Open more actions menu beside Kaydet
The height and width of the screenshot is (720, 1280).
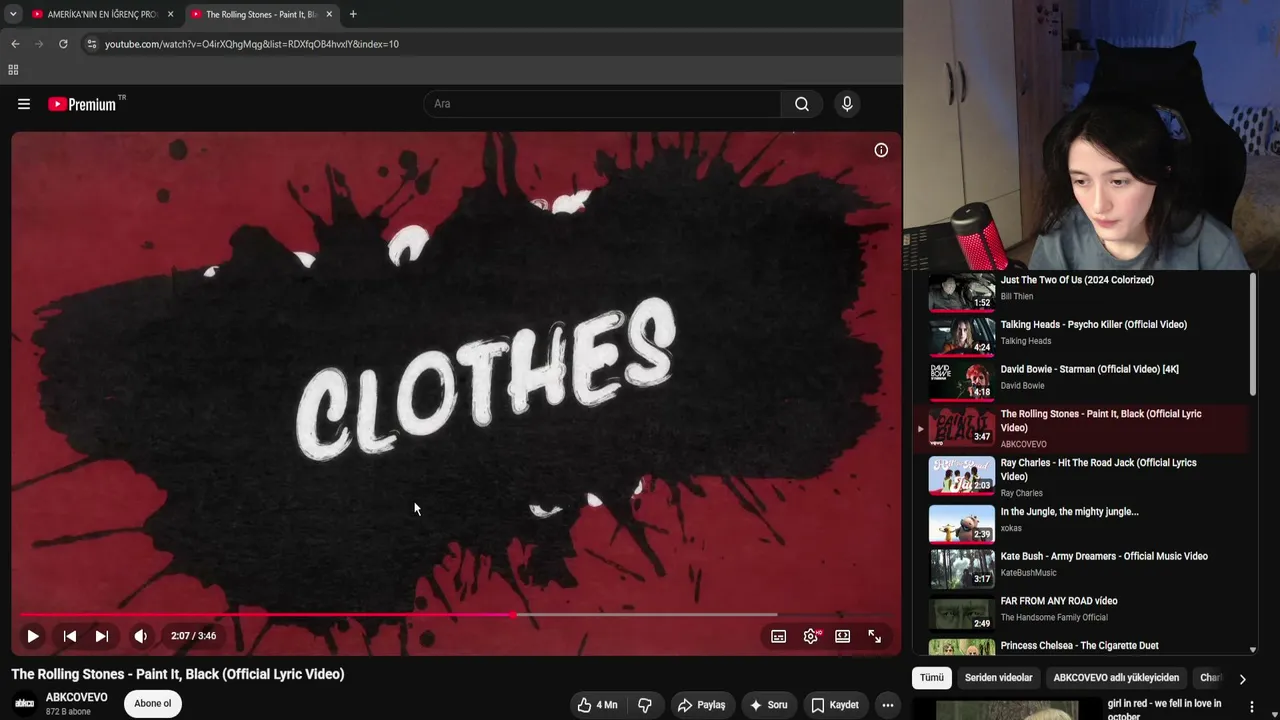point(887,705)
